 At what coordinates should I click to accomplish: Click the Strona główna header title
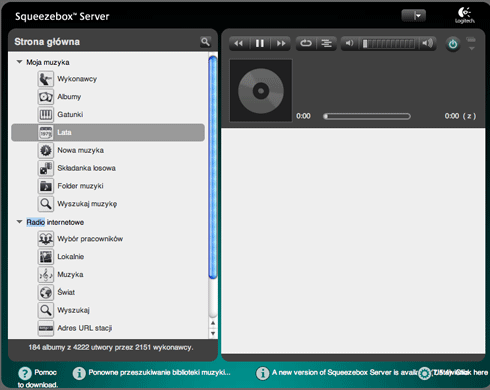47,42
